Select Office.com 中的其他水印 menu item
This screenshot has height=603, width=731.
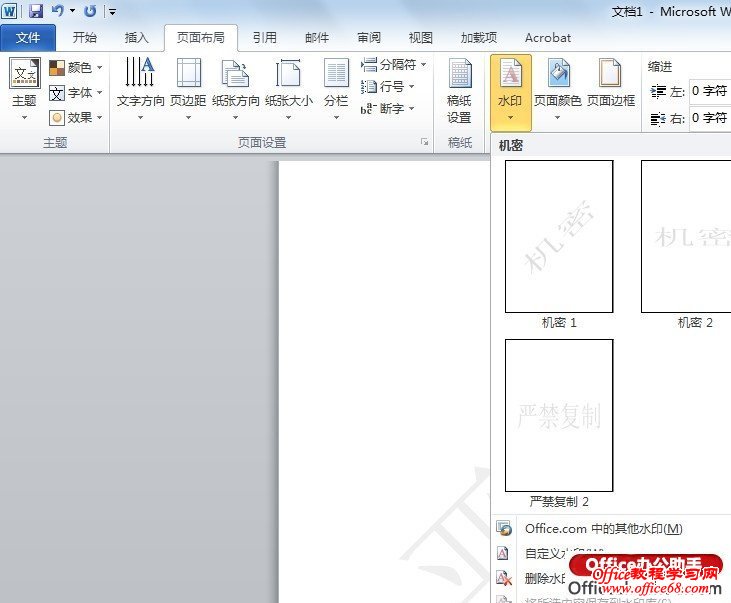(x=611, y=529)
